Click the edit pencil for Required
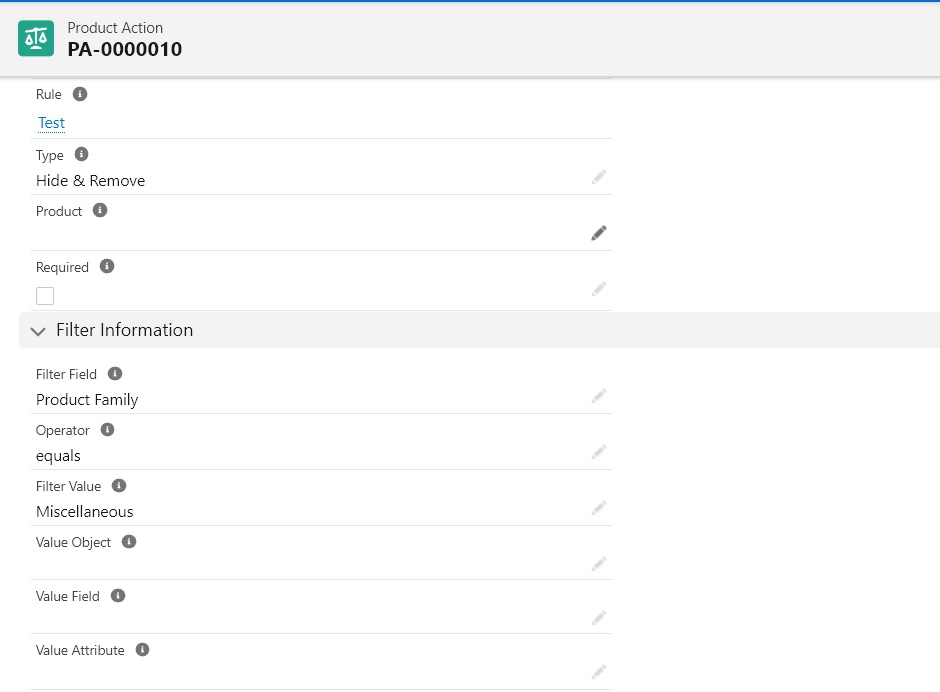The width and height of the screenshot is (940, 692). point(598,290)
